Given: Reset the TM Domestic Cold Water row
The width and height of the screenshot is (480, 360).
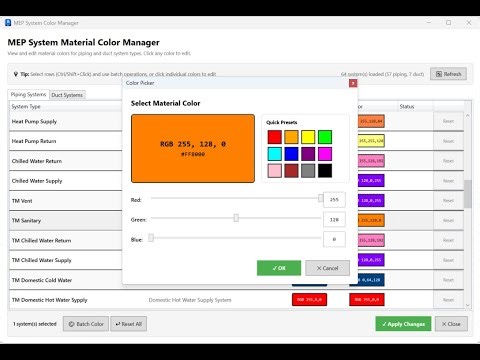Looking at the screenshot, I should (448, 280).
